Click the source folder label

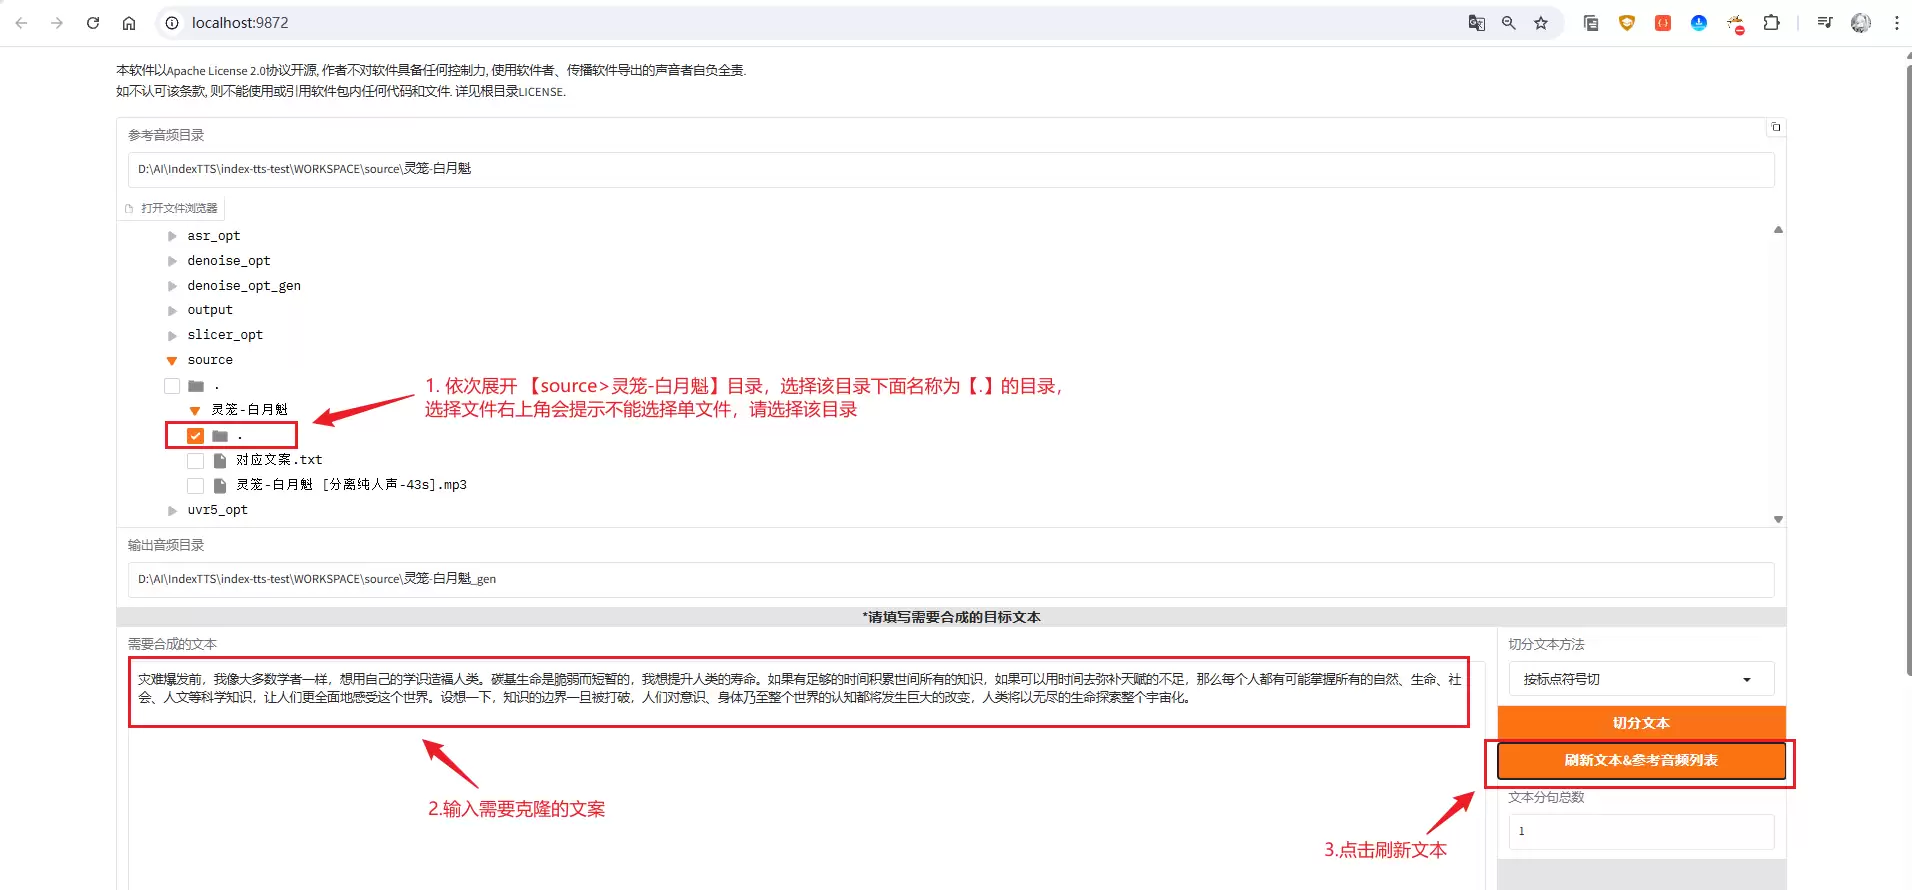210,360
